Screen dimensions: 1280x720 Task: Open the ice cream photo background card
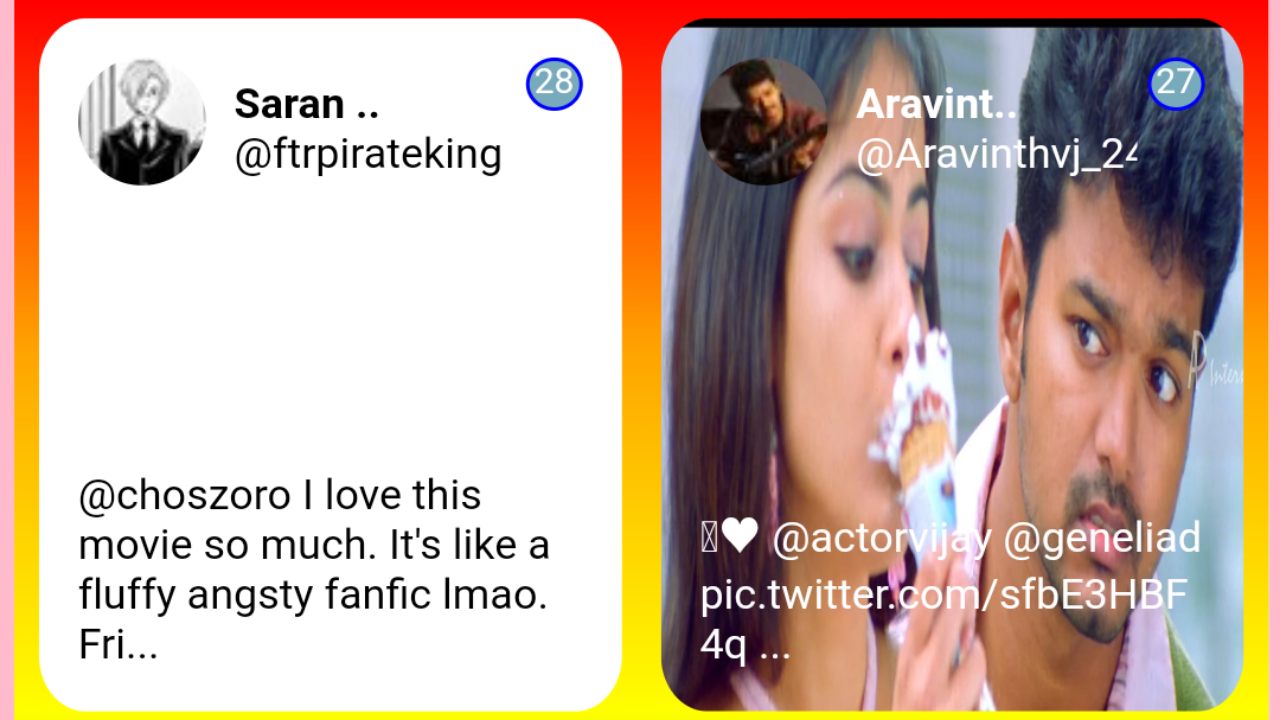pos(952,365)
